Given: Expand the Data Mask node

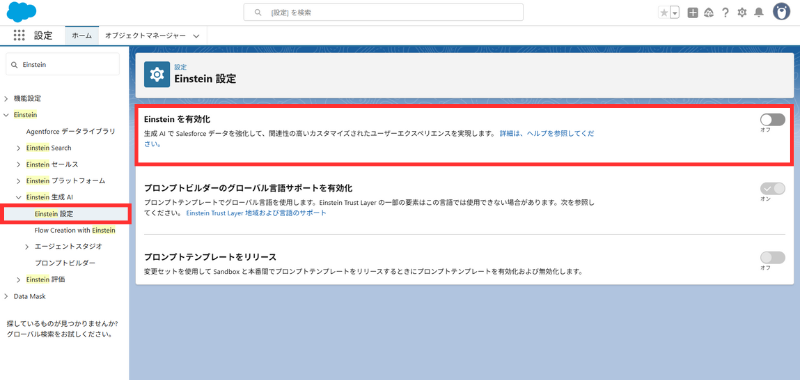Looking at the screenshot, I should coord(6,296).
